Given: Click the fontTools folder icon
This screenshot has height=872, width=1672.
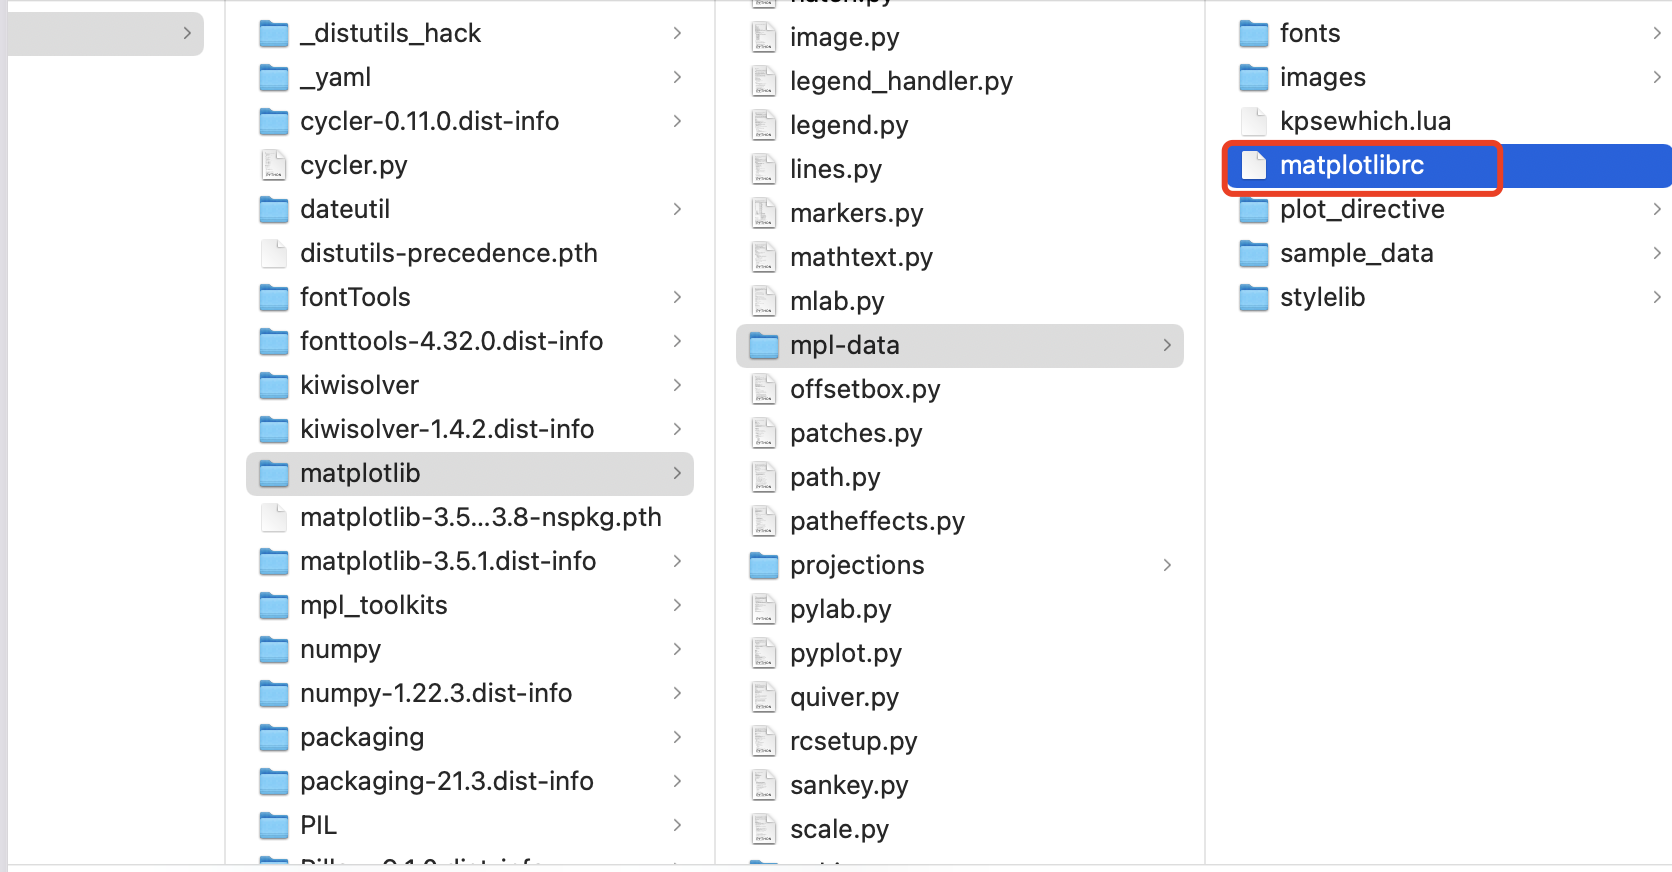Looking at the screenshot, I should coord(274,298).
